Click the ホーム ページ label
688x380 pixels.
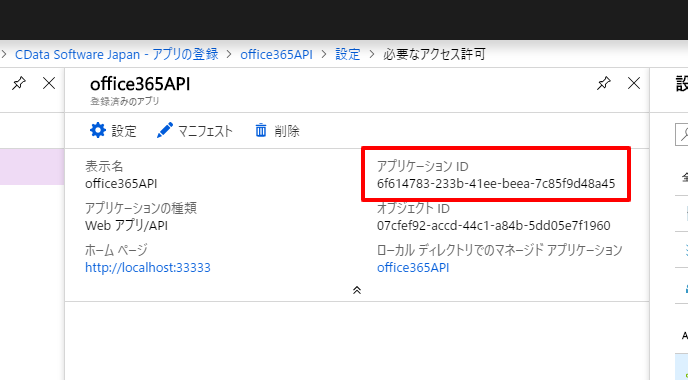tap(116, 250)
